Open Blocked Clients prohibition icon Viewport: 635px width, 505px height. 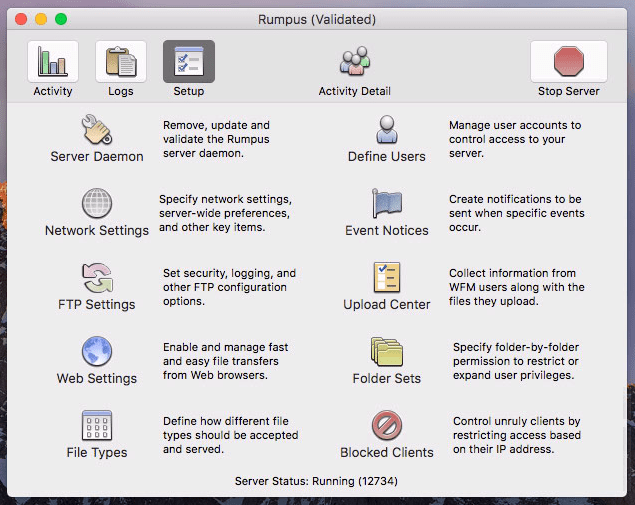[387, 425]
